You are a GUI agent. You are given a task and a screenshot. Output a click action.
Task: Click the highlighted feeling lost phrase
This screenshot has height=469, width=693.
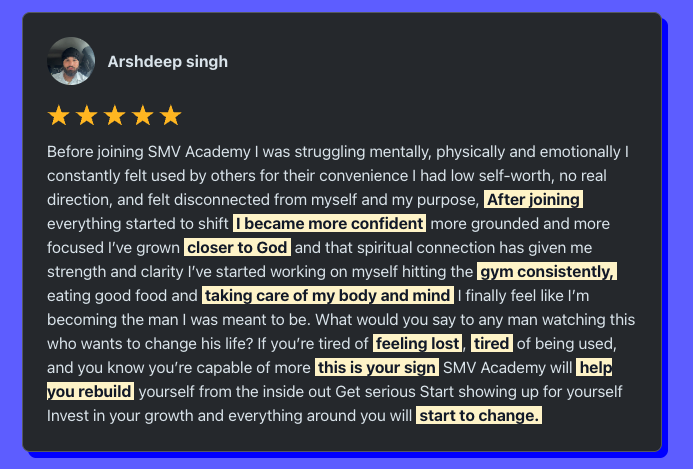(418, 343)
